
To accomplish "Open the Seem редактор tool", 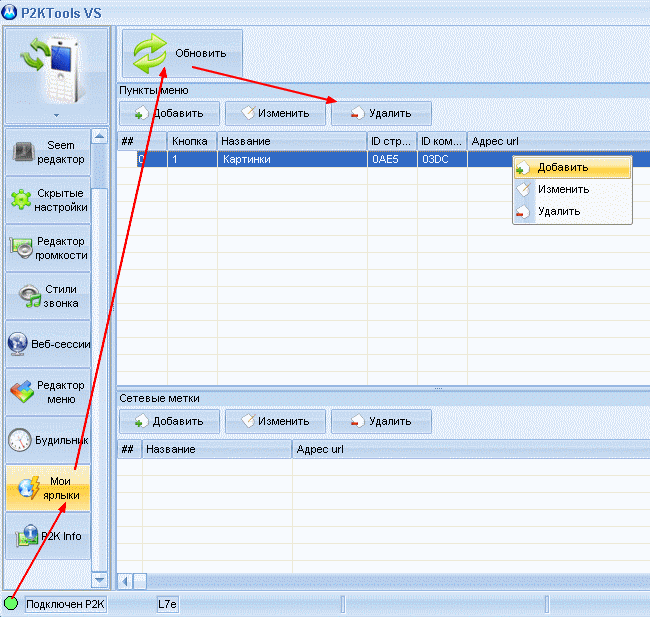I will click(x=48, y=152).
